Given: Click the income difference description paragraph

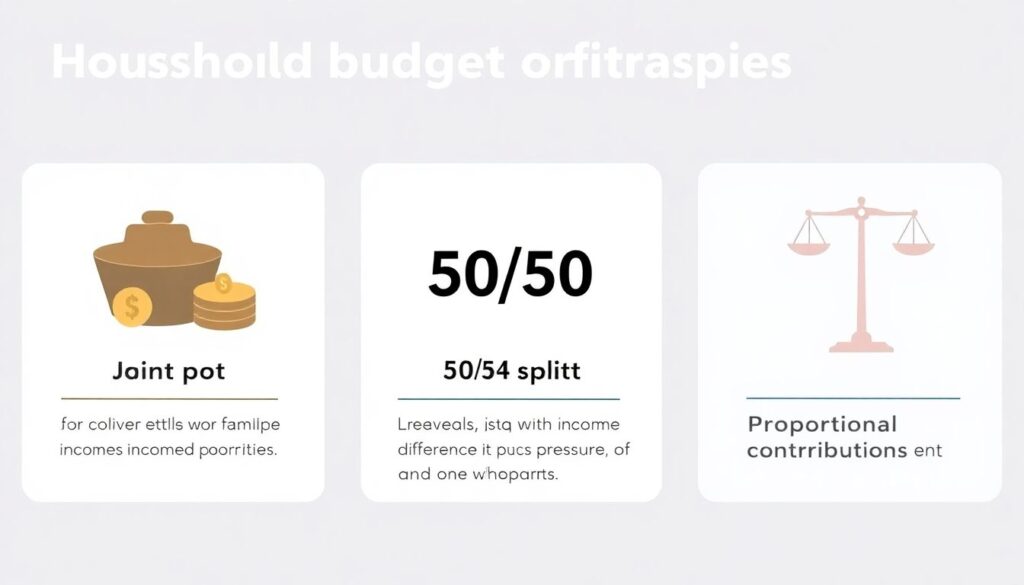Looking at the screenshot, I should [513, 450].
